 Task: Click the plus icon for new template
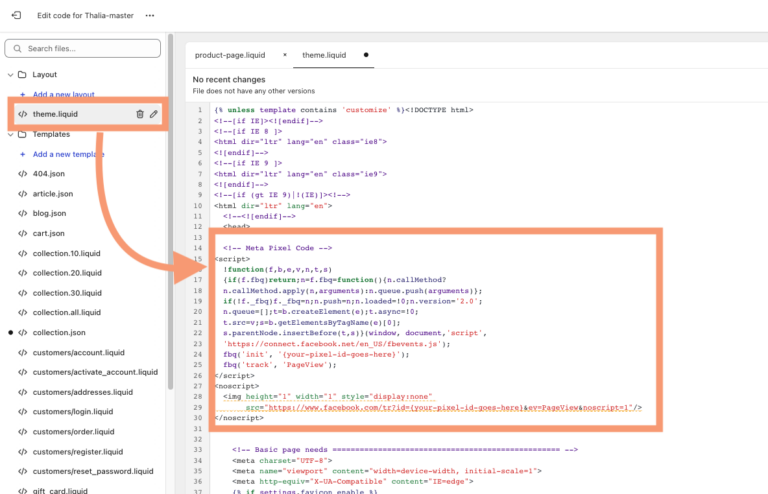[x=22, y=154]
